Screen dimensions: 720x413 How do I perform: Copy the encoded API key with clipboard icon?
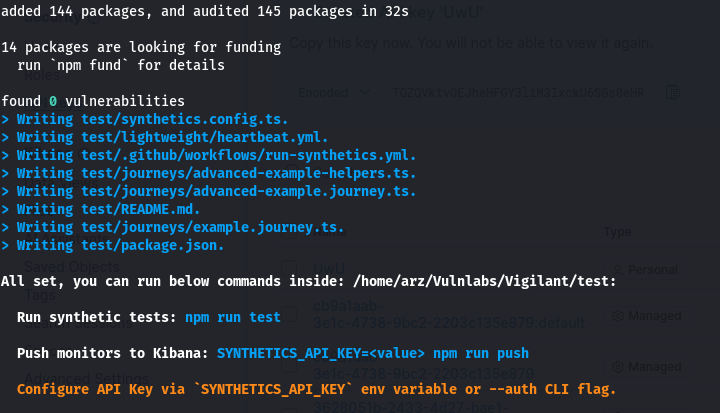coord(673,92)
